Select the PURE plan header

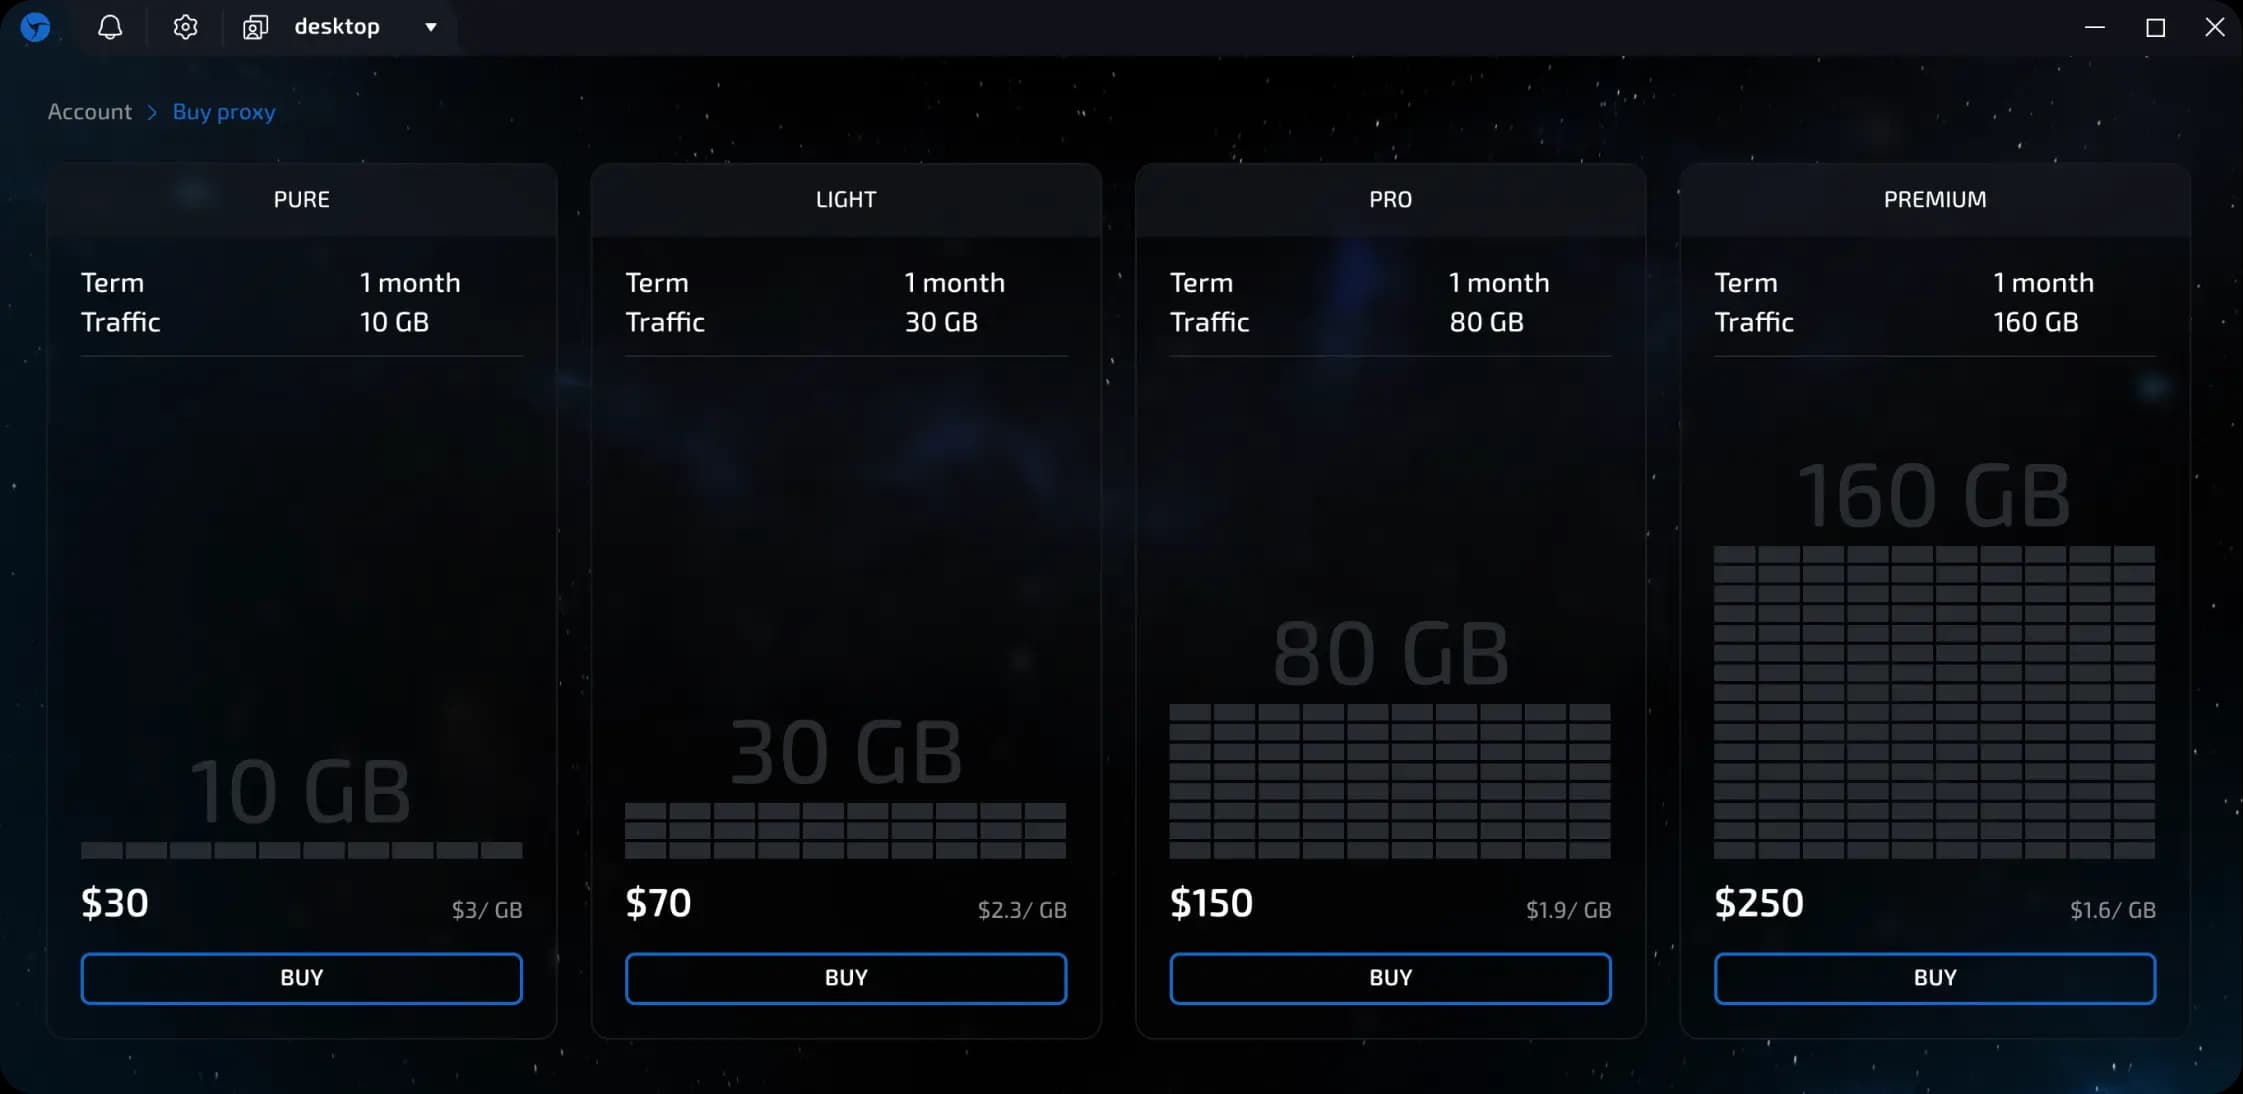click(301, 199)
